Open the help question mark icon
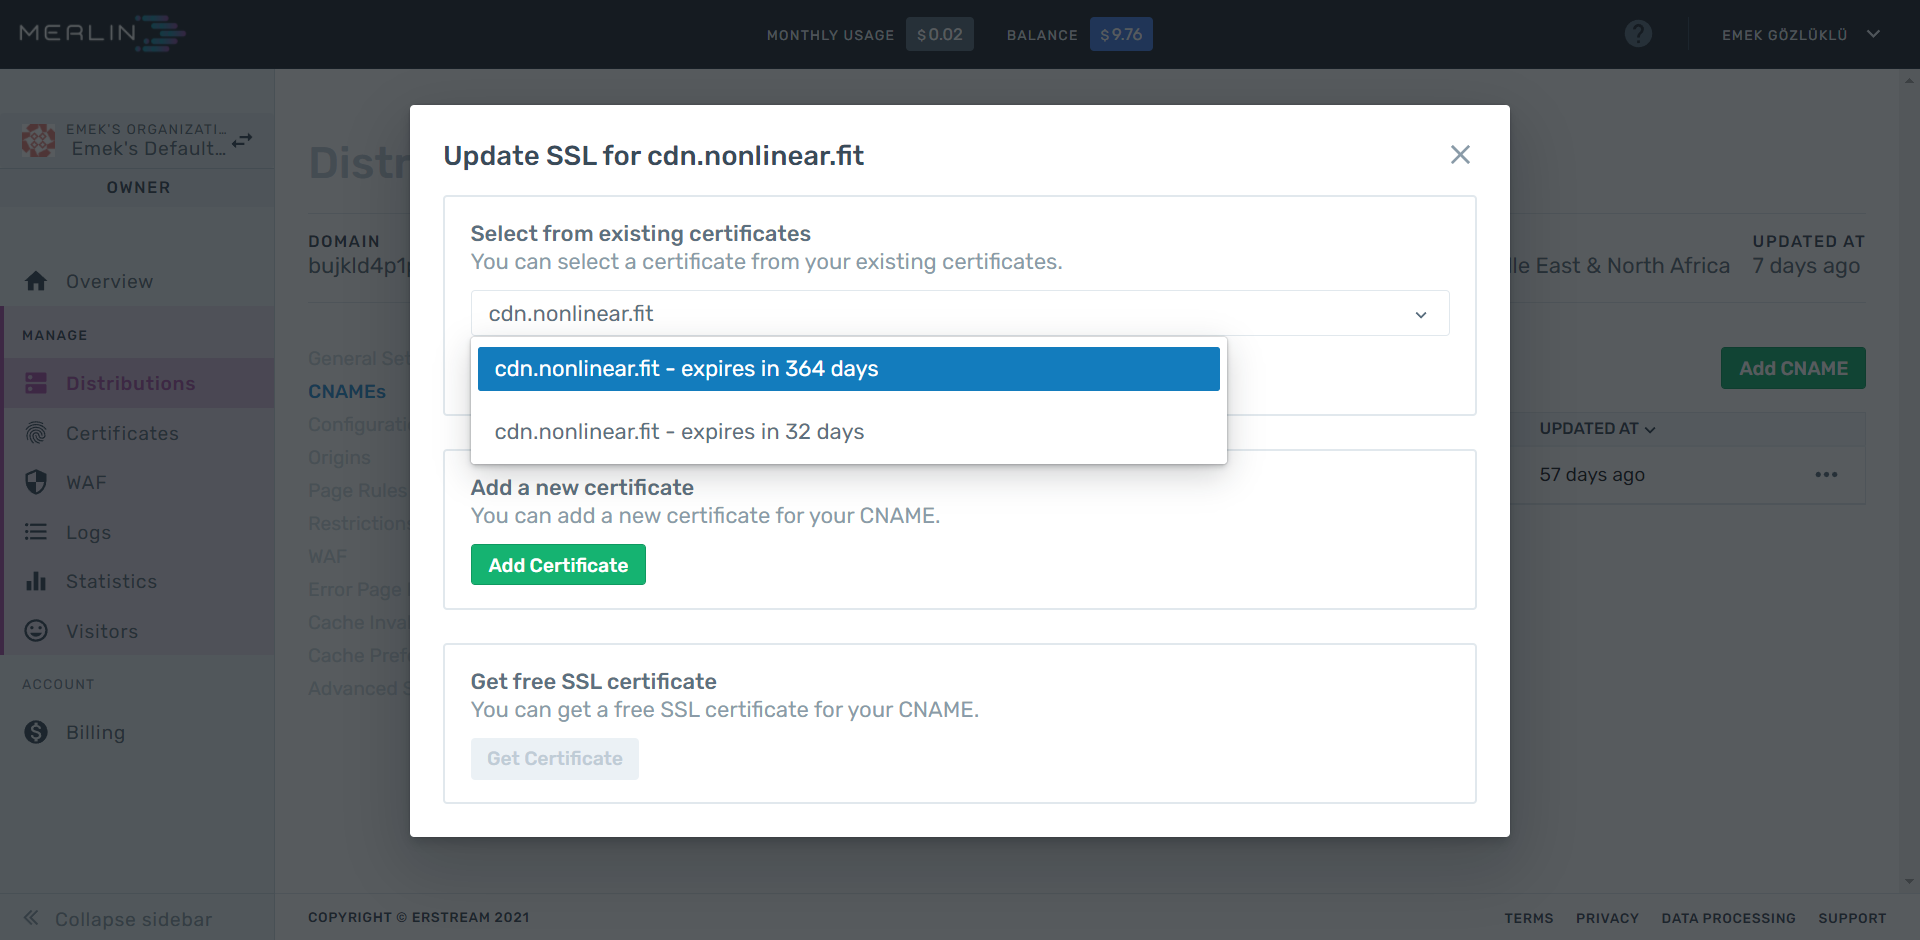The image size is (1920, 940). click(1638, 34)
